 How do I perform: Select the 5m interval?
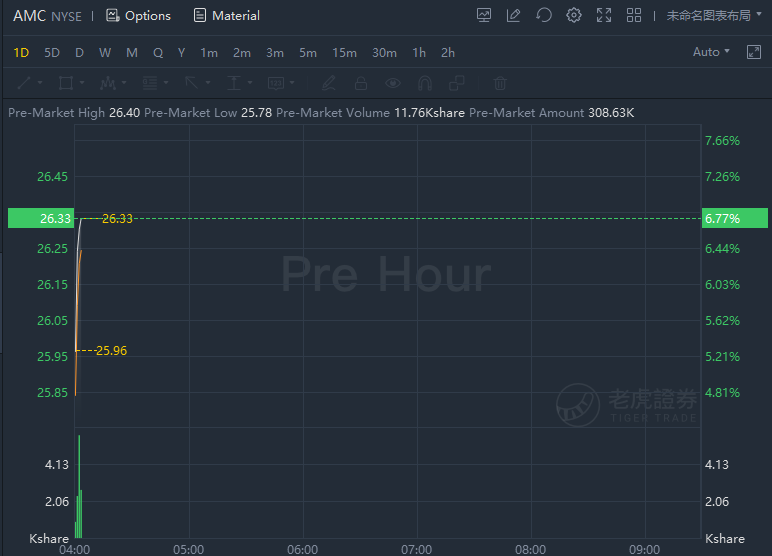coord(308,53)
